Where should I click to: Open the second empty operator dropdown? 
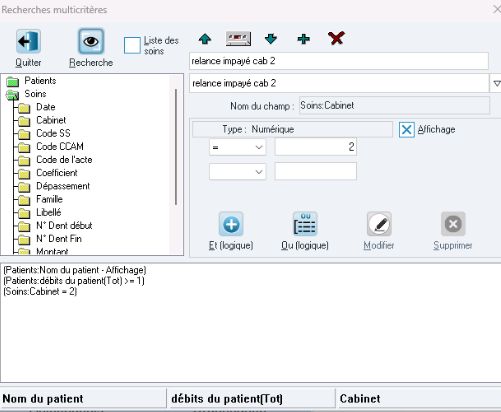(238, 172)
